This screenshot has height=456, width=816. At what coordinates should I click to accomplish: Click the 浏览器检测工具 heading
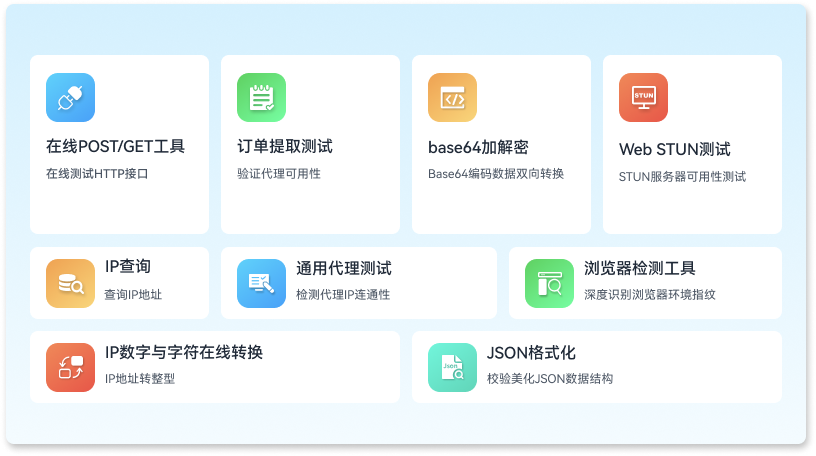coord(639,268)
